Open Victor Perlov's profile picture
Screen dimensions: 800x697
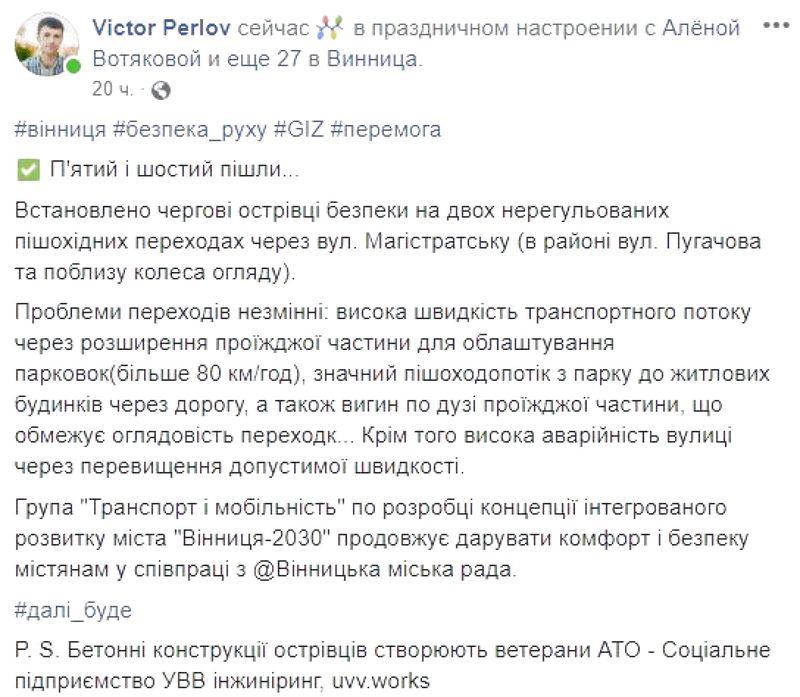[47, 44]
